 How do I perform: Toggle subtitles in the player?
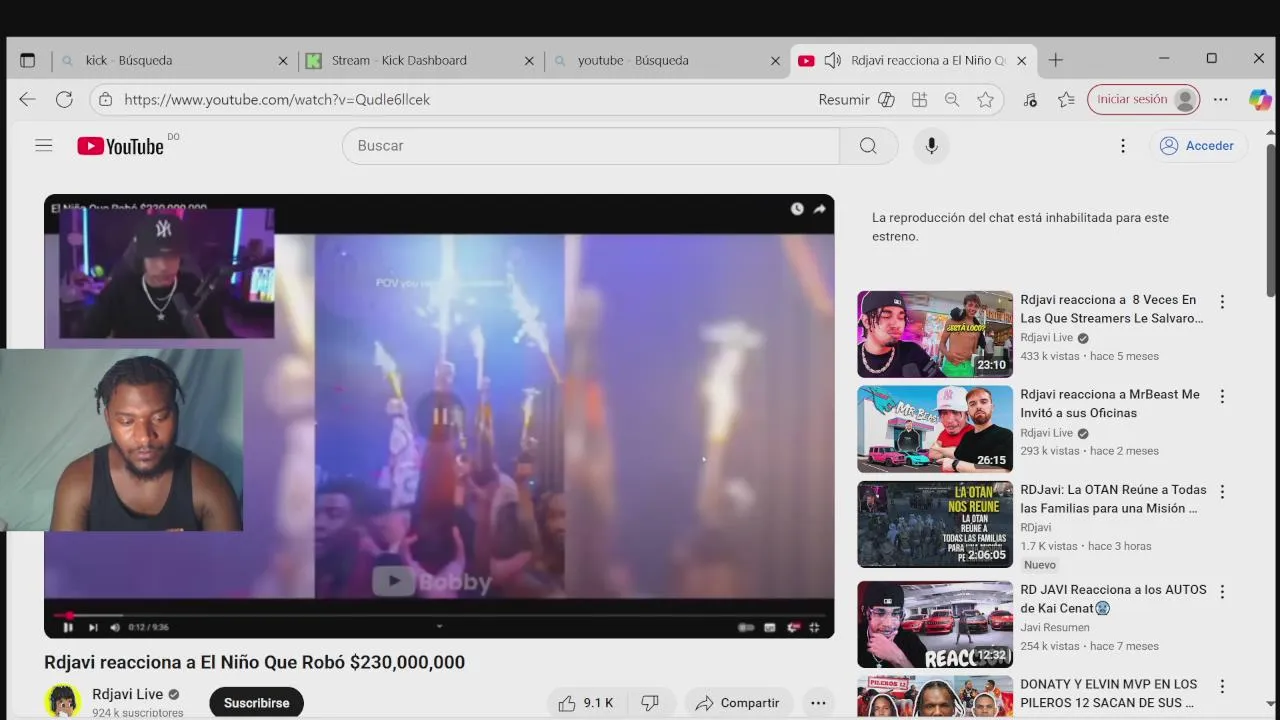pos(770,627)
